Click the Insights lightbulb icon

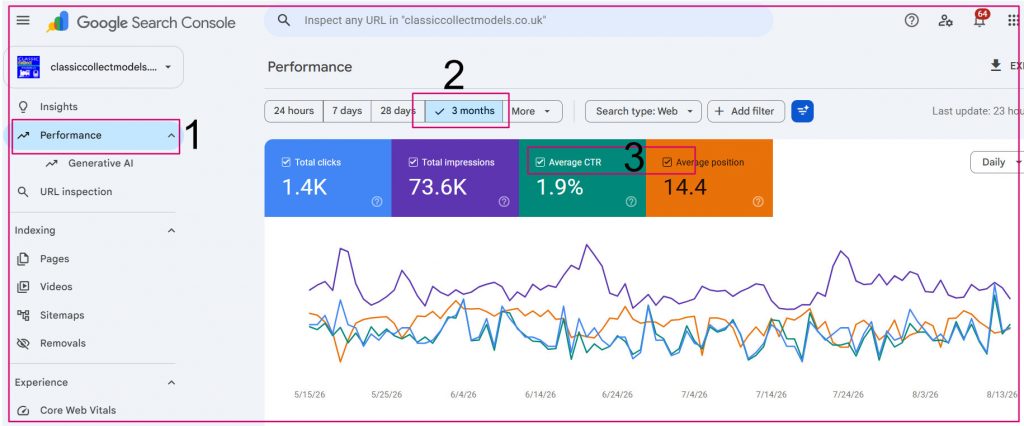[24, 106]
